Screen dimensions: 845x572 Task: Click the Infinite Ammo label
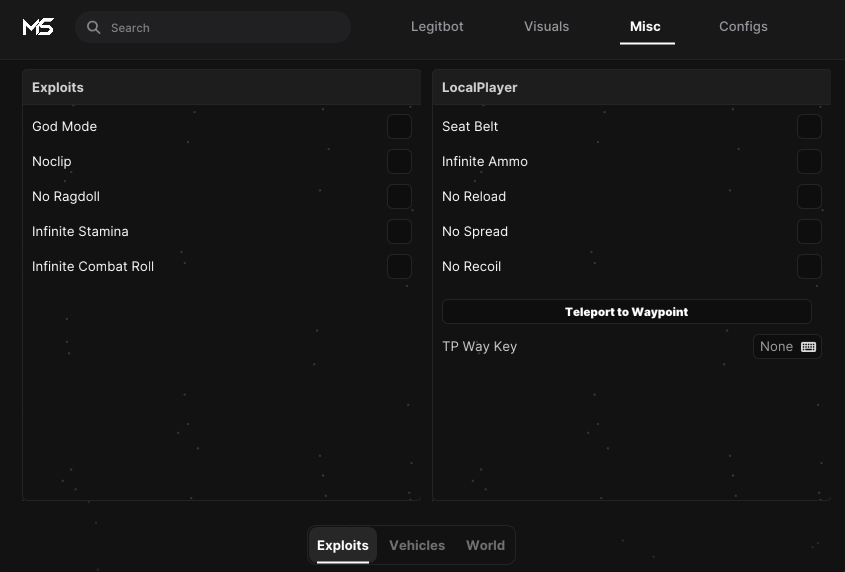(x=484, y=161)
